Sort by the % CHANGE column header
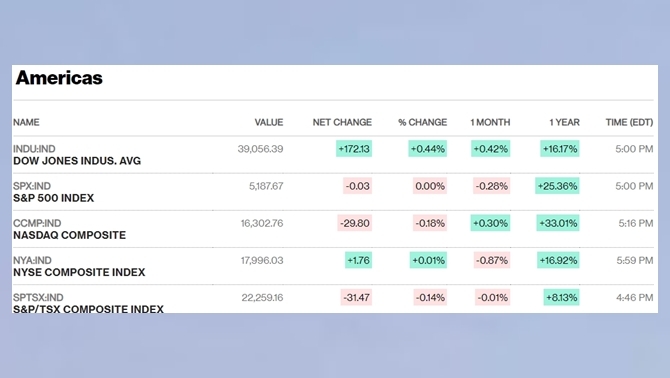Image resolution: width=670 pixels, height=378 pixels. (x=423, y=122)
